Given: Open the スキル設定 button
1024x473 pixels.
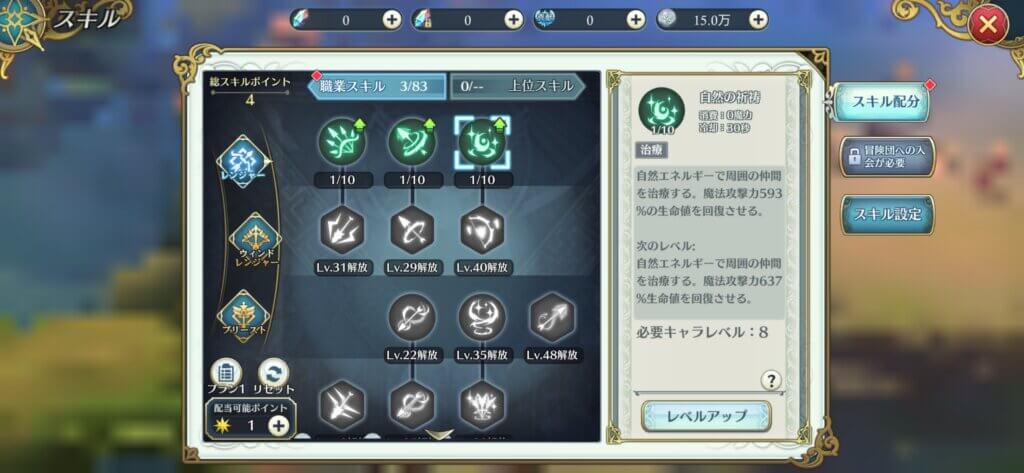Looking at the screenshot, I should coord(888,214).
